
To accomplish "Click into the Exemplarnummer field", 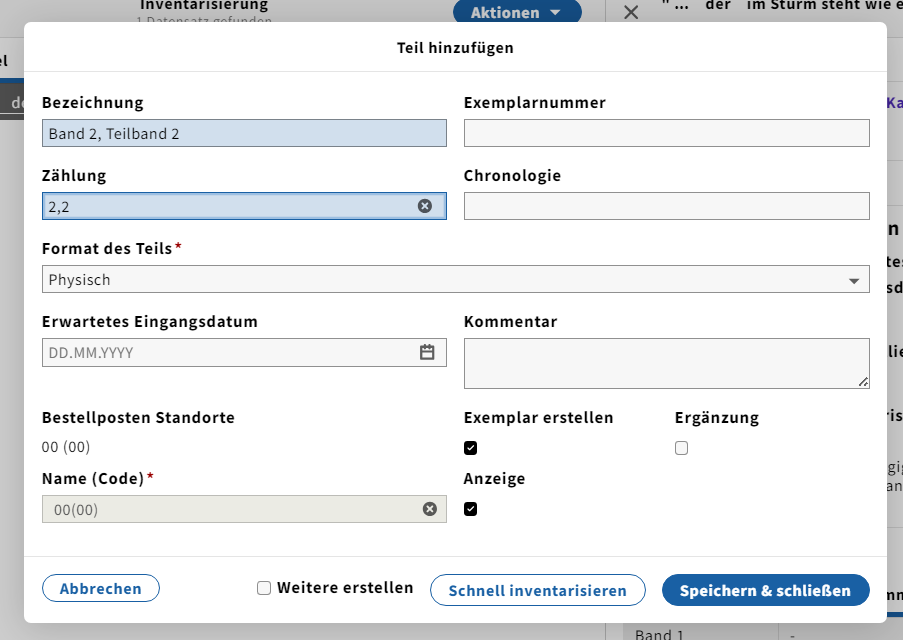I will (666, 133).
